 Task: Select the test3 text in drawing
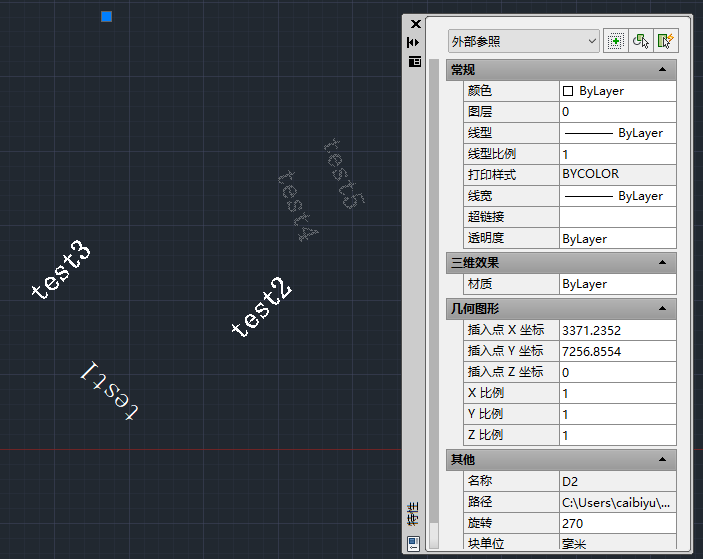click(x=61, y=269)
